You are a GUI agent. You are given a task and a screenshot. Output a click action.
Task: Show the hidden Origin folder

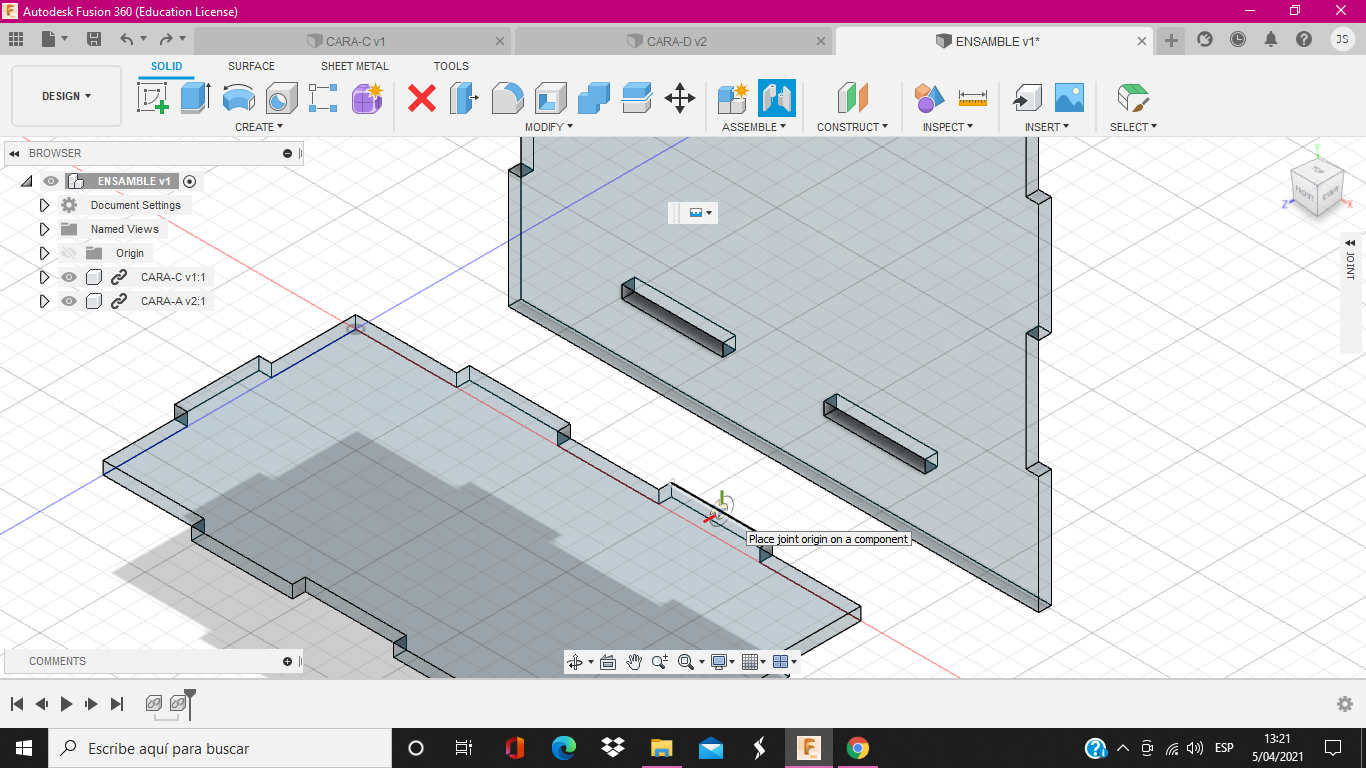click(x=69, y=253)
